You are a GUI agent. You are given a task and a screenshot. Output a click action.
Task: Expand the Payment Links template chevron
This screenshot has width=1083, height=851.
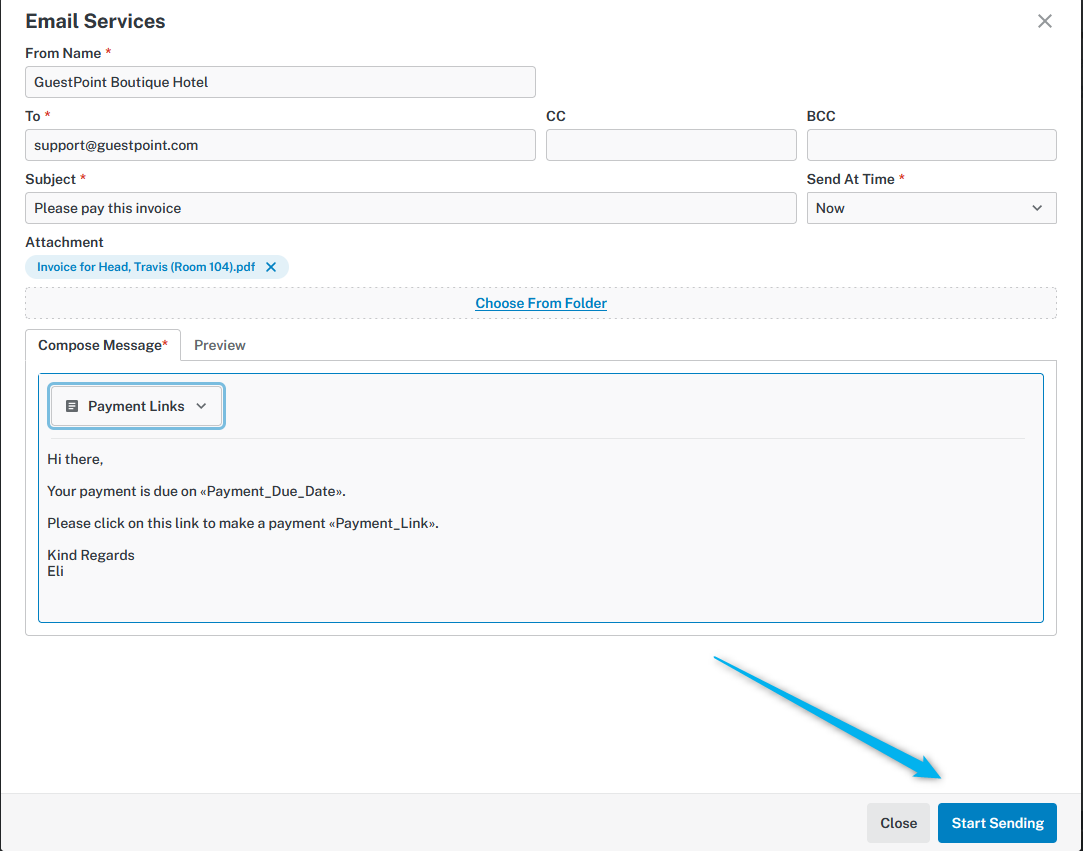201,406
